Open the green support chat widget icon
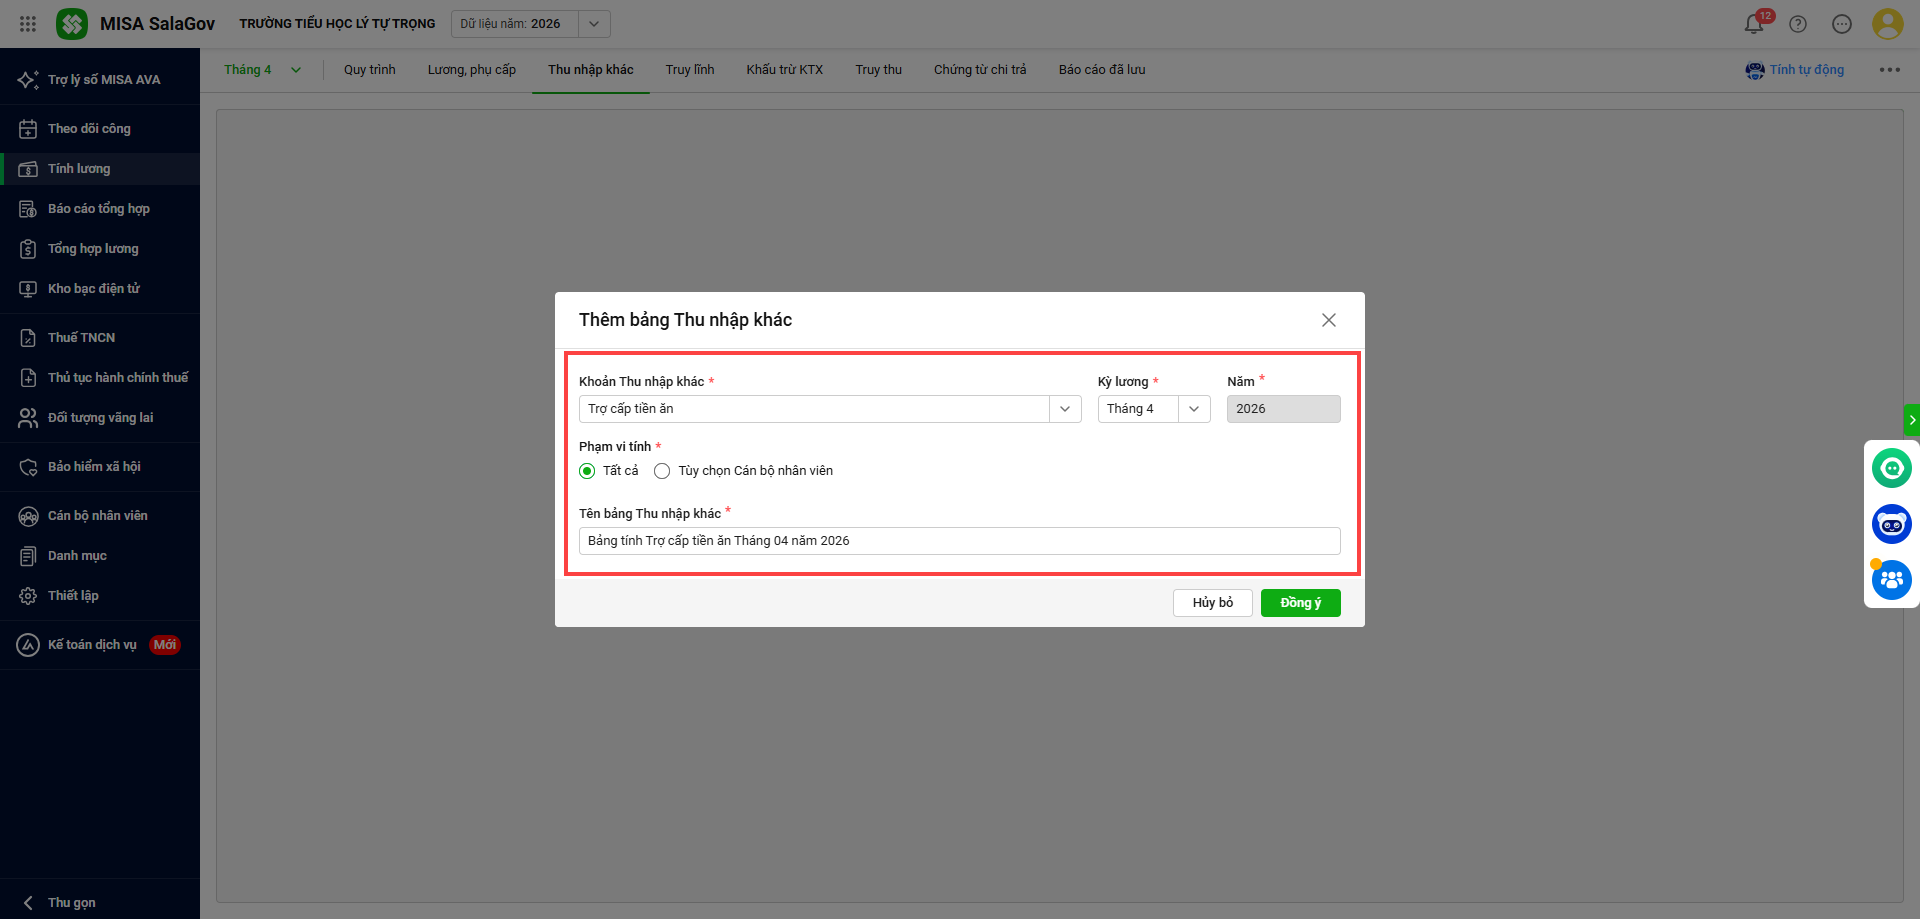The width and height of the screenshot is (1920, 919). coord(1891,468)
